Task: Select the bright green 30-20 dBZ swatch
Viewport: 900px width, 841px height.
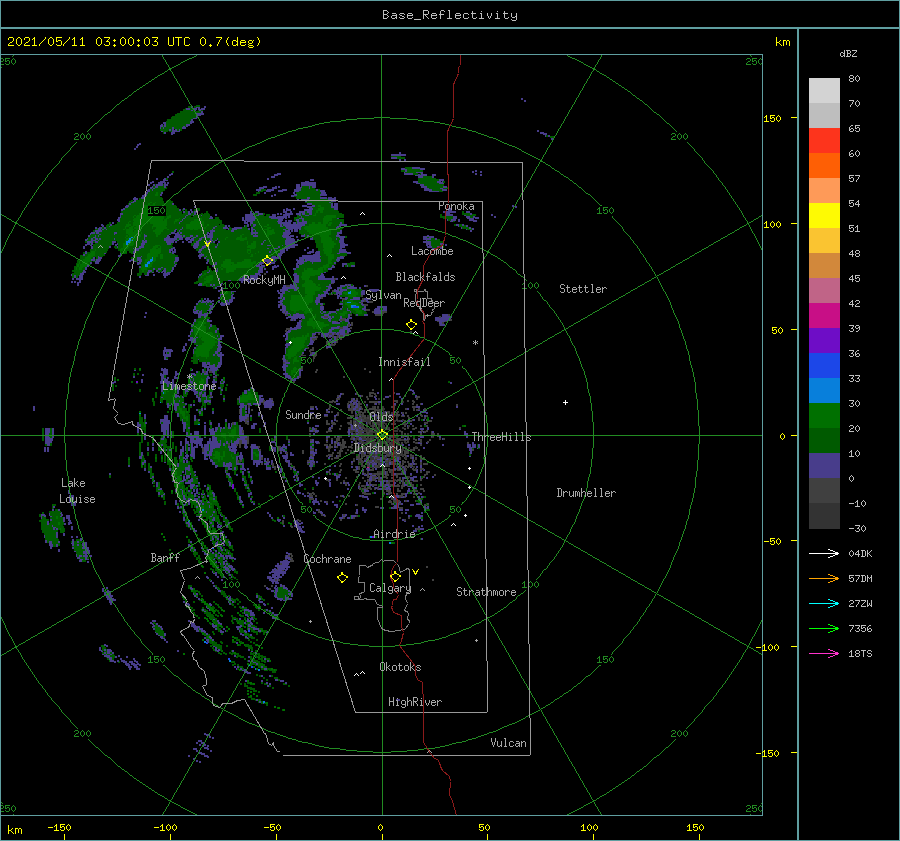Action: pos(824,415)
